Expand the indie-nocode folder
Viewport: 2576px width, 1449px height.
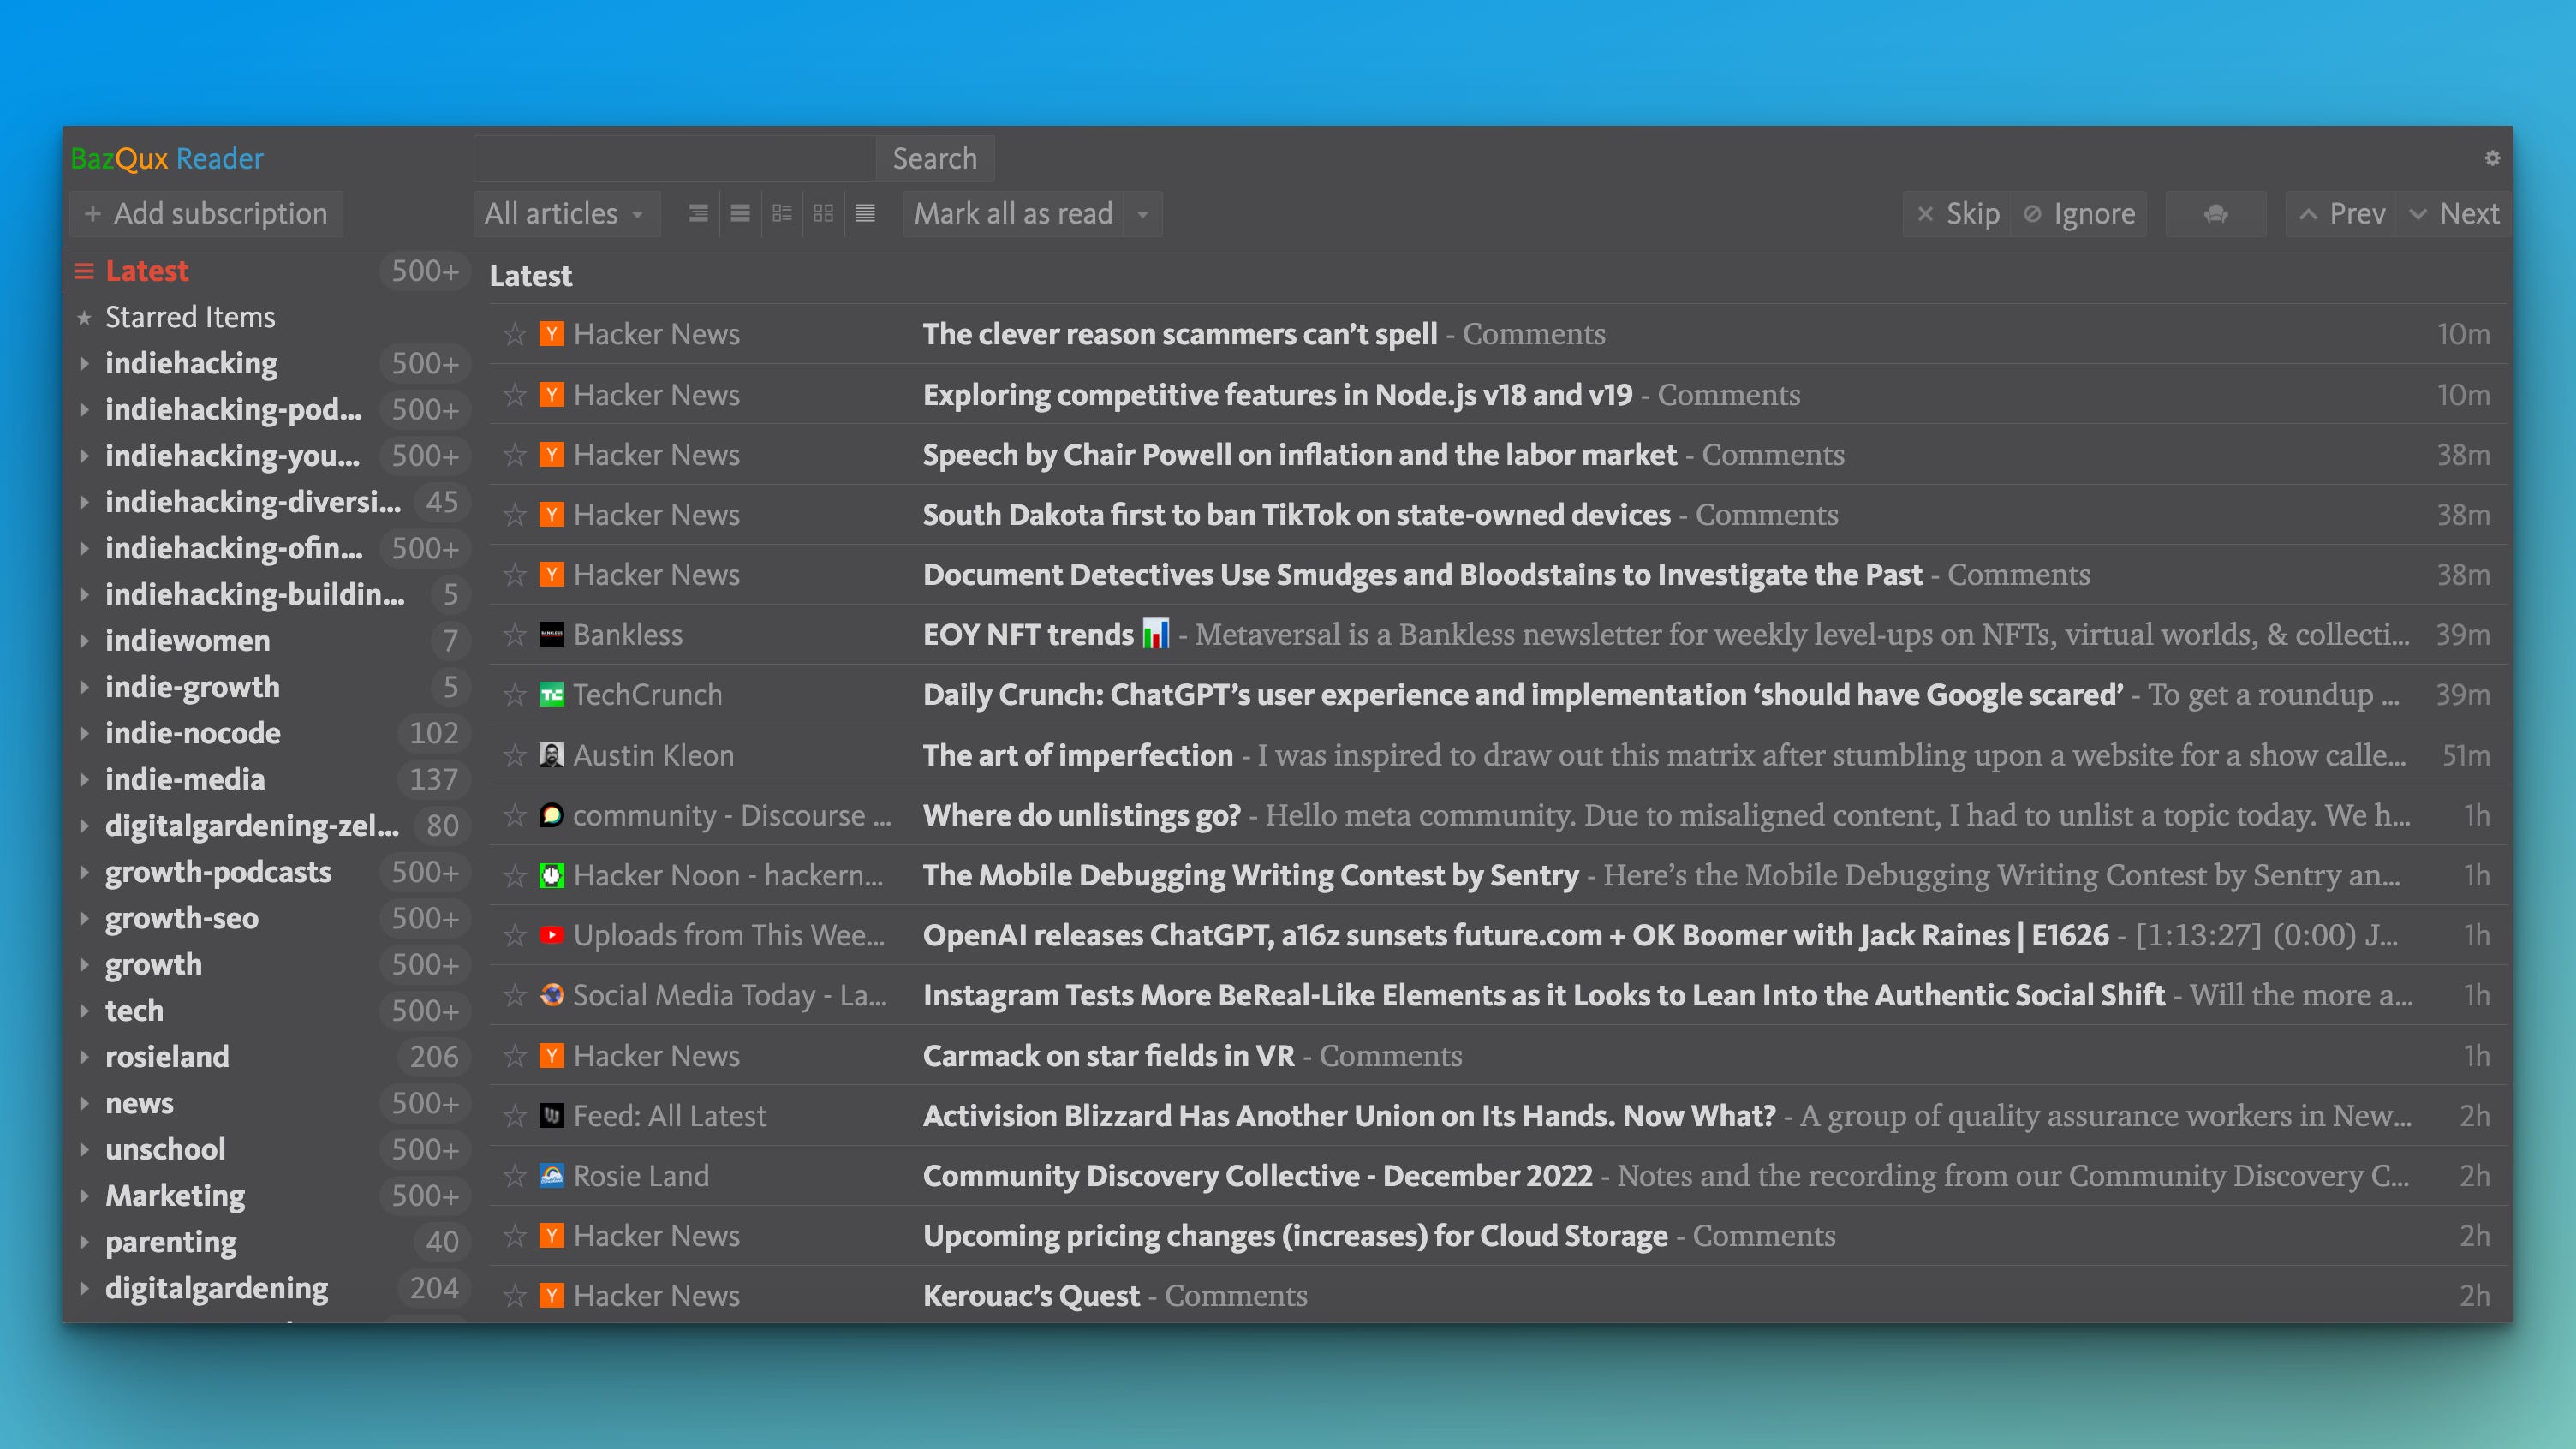(85, 733)
